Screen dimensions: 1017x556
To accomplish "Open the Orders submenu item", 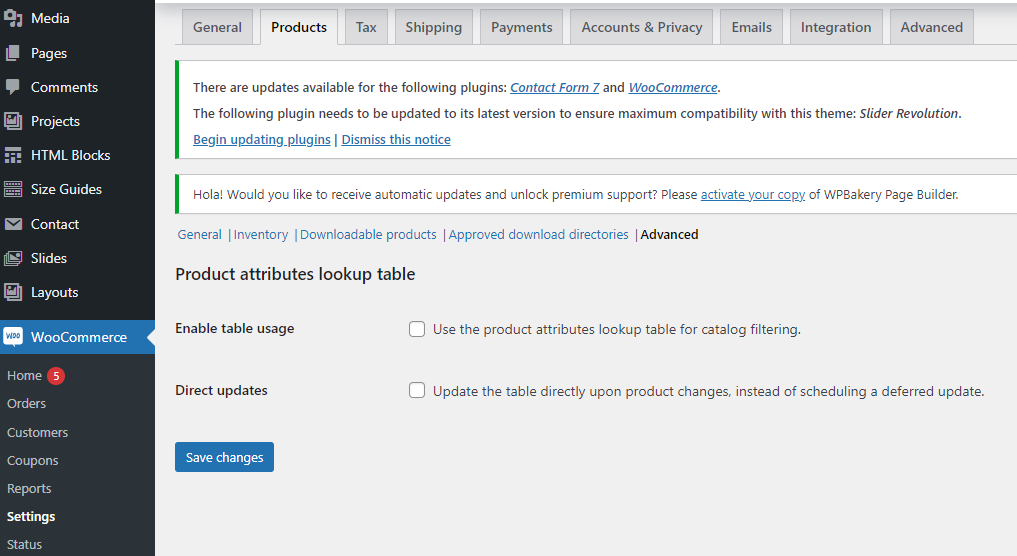I will coord(26,403).
